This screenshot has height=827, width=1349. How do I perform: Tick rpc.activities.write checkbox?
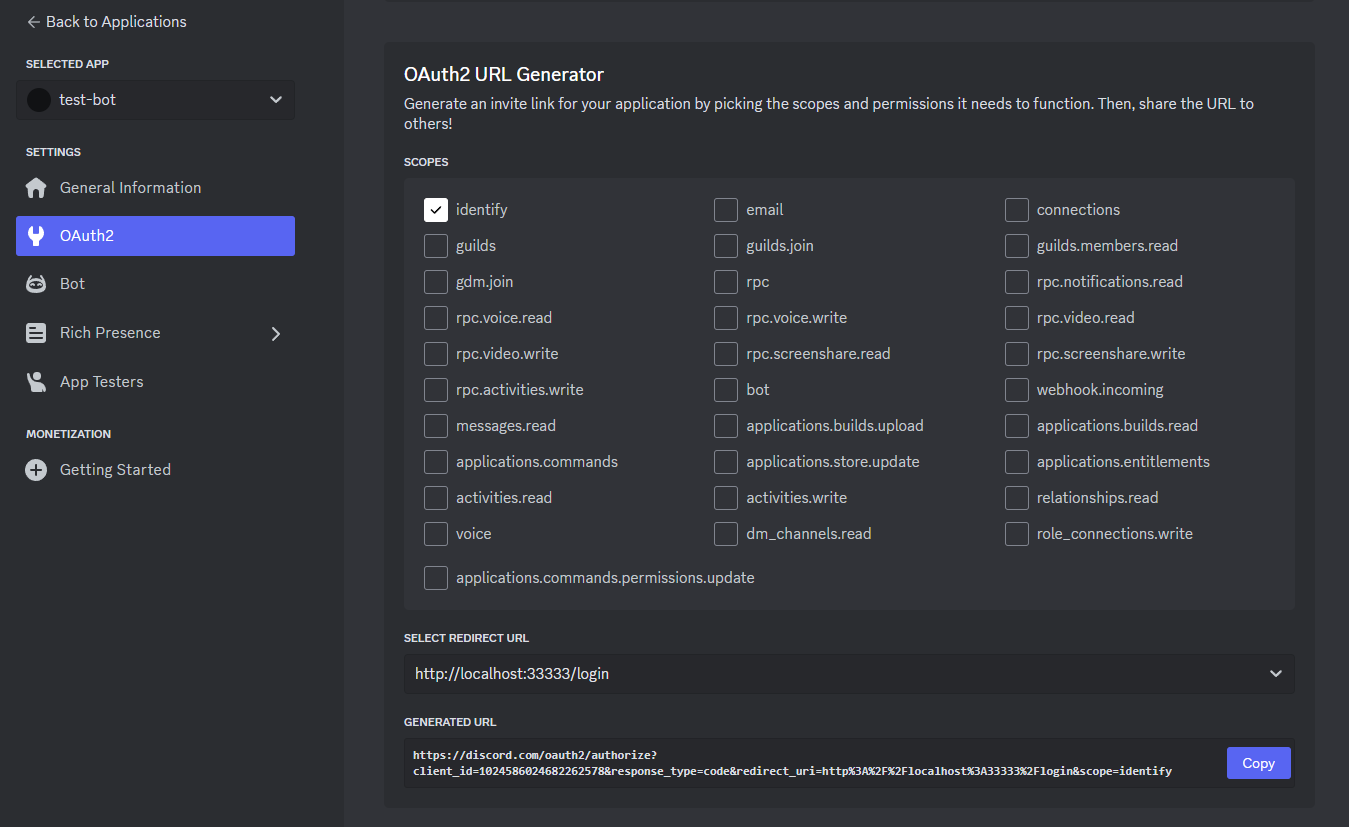coord(436,390)
